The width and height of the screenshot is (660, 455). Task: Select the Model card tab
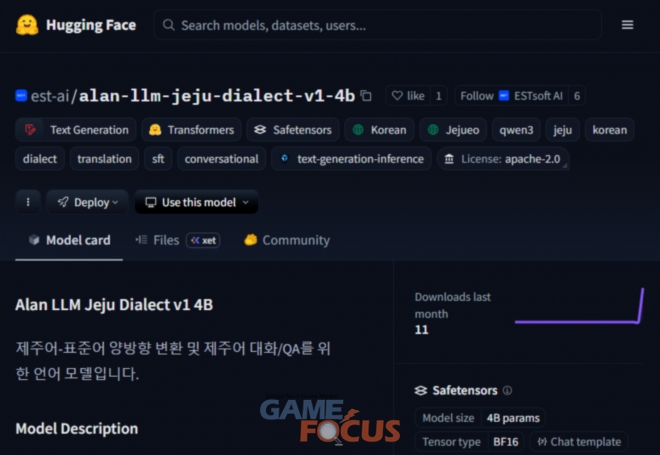click(x=69, y=240)
